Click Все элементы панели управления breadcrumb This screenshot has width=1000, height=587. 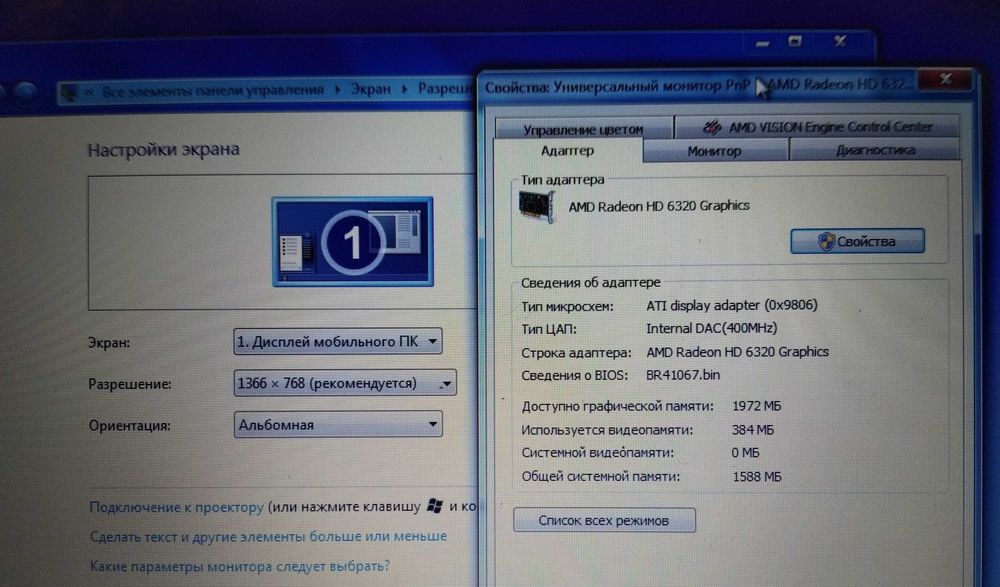pos(213,91)
